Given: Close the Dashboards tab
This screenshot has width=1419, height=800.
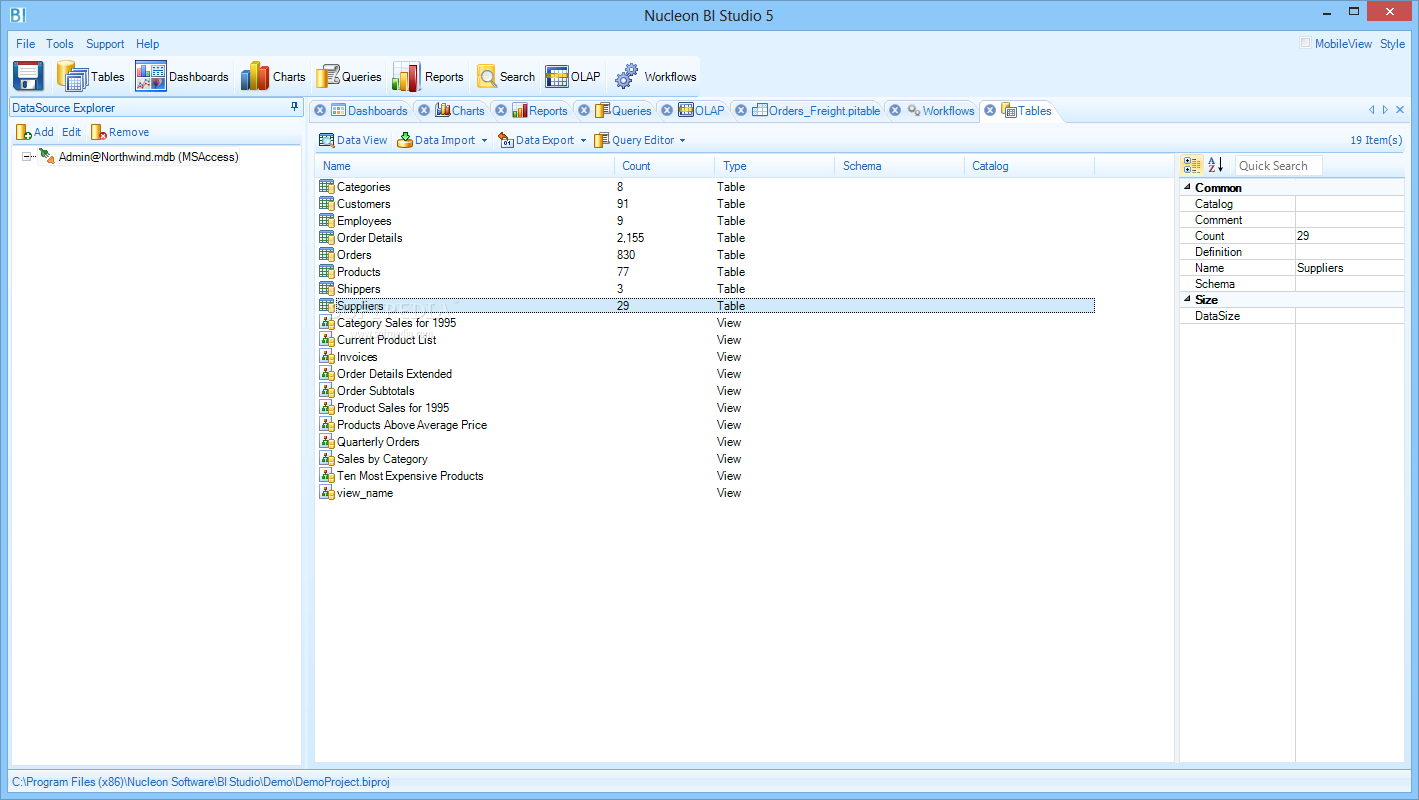Looking at the screenshot, I should point(320,111).
